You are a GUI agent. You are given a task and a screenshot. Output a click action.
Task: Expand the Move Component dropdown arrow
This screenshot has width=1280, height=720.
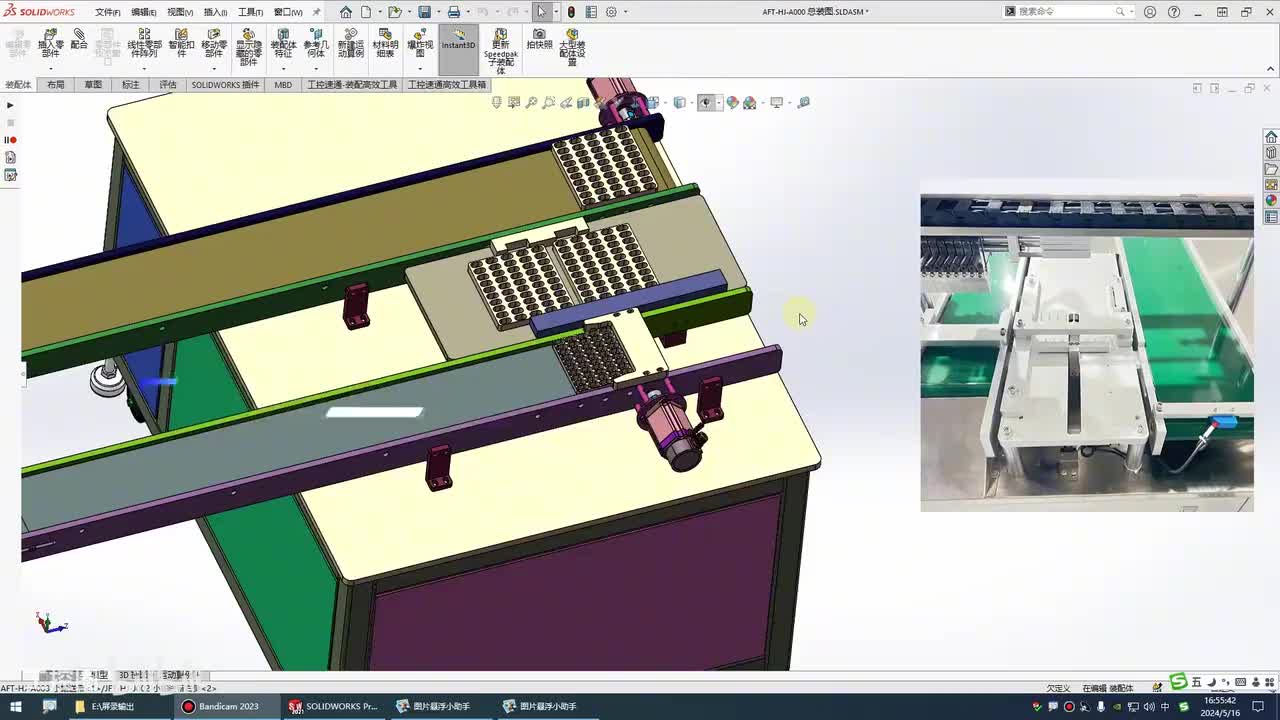coord(214,68)
